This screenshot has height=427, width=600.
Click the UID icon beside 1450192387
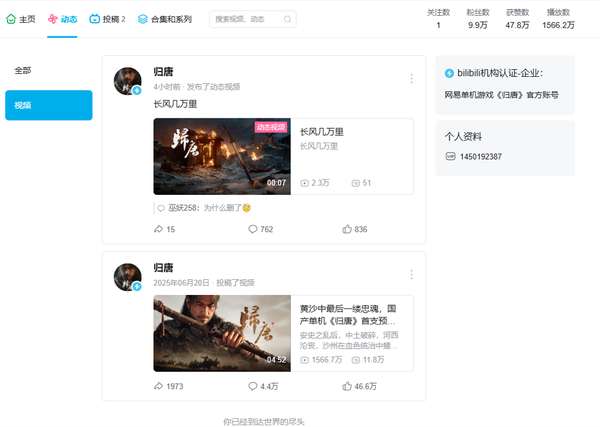click(x=450, y=156)
